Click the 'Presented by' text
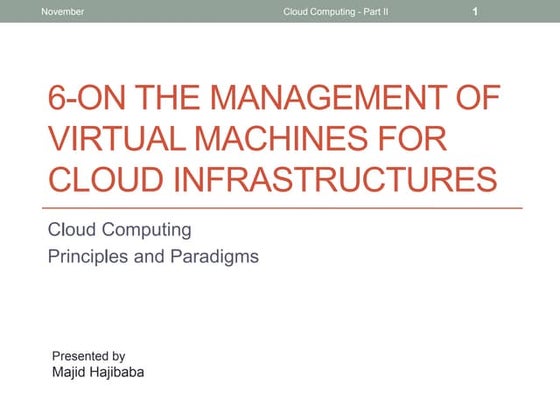This screenshot has height=420, width=560. [89, 356]
